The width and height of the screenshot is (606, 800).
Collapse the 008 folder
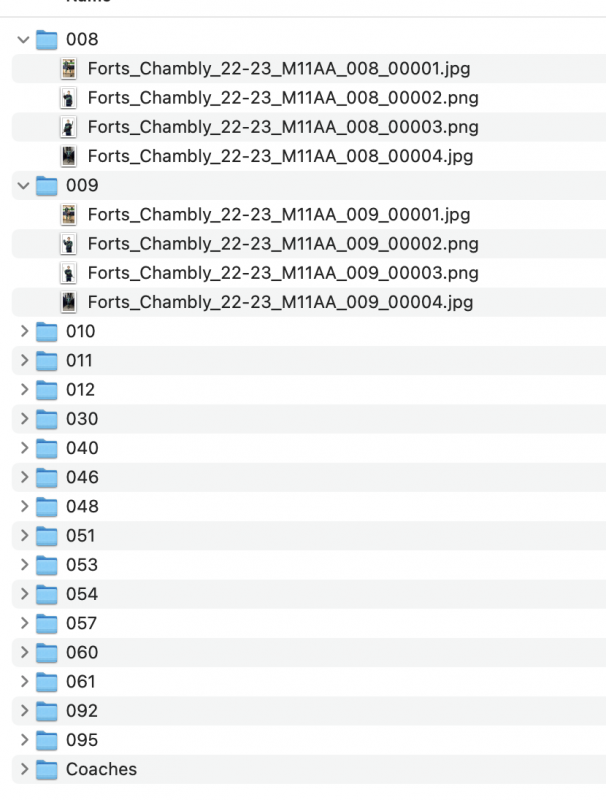23,39
